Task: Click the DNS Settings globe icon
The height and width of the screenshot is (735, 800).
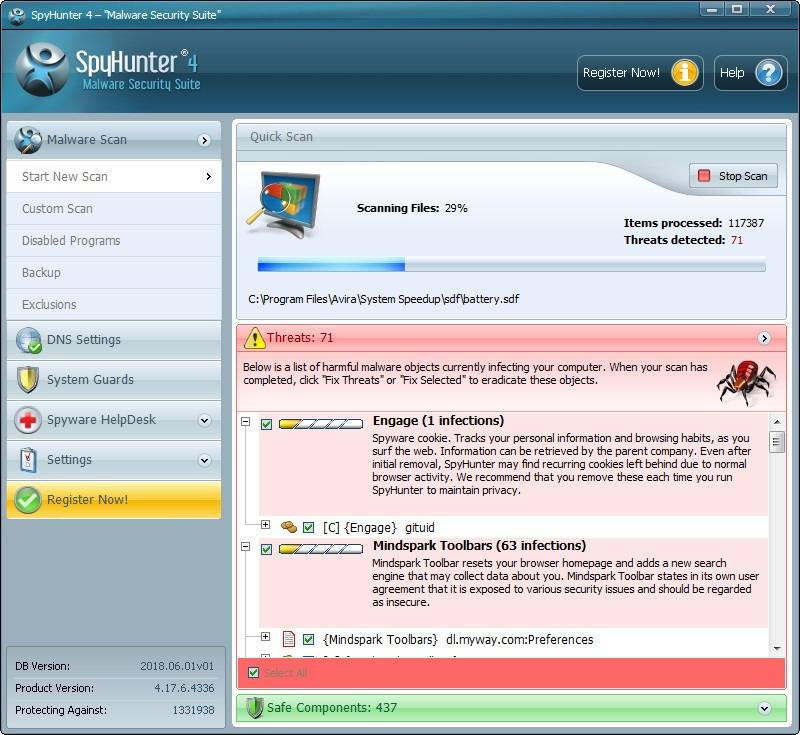Action: click(28, 340)
